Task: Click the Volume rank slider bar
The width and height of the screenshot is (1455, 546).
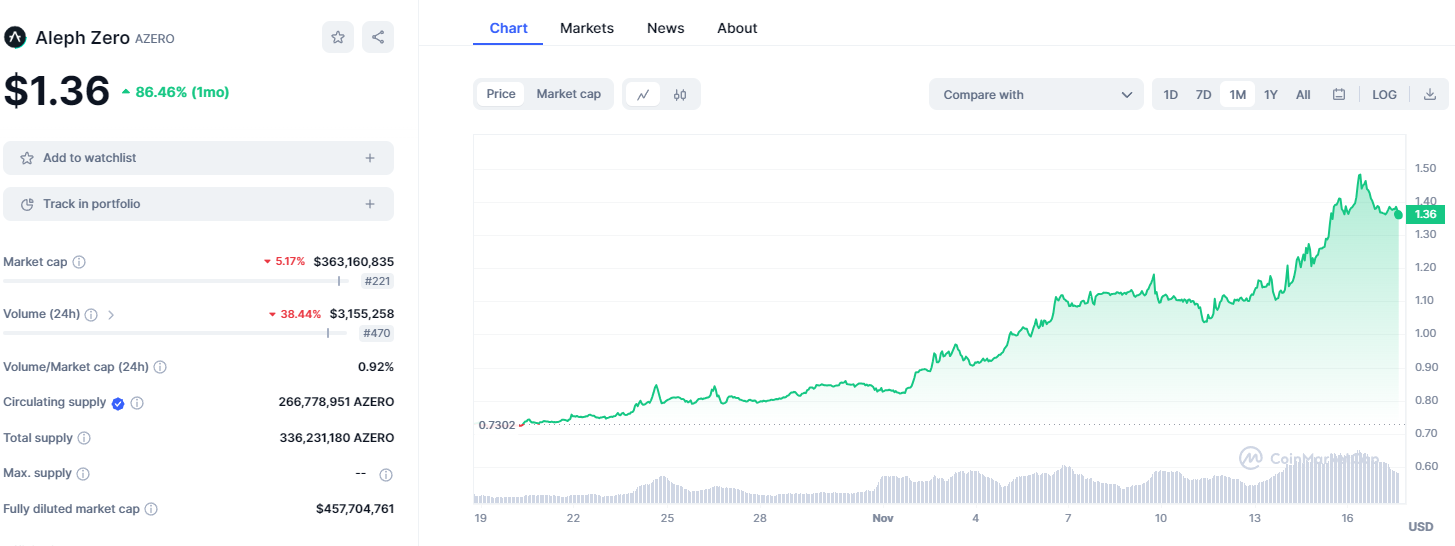Action: [175, 333]
